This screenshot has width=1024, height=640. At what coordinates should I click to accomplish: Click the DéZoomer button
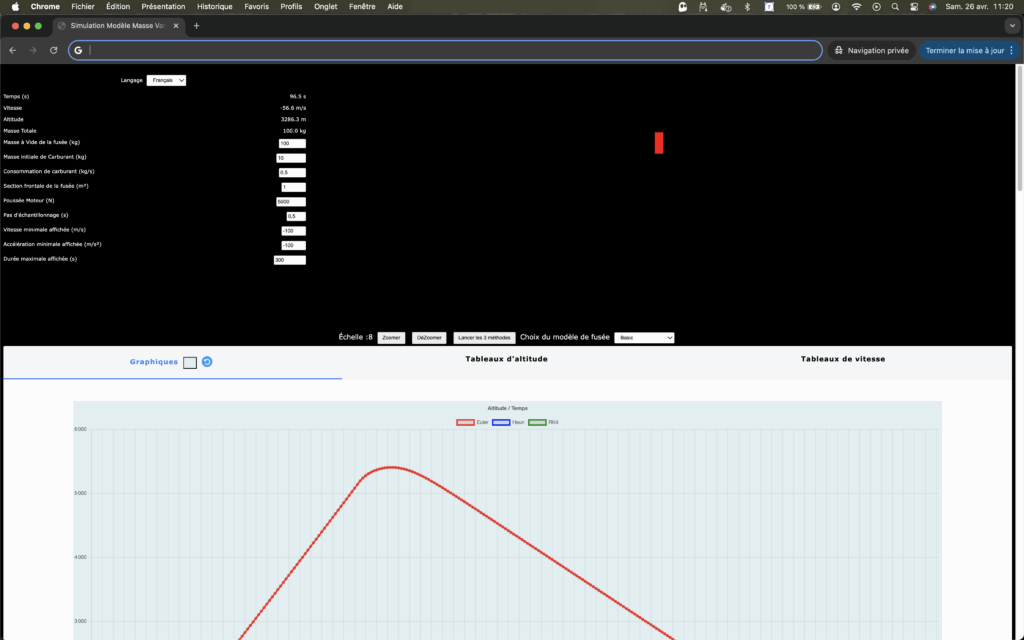[x=429, y=338]
